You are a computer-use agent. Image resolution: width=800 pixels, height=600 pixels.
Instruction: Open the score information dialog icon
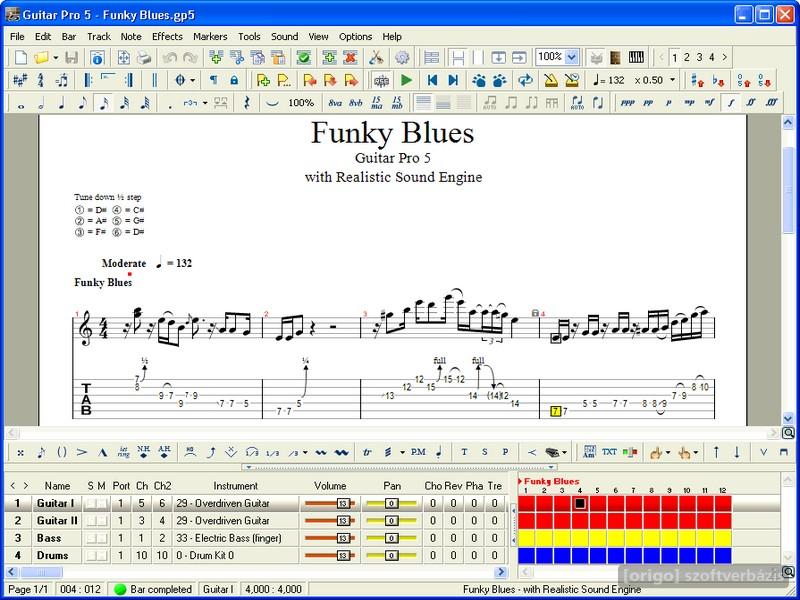tap(97, 57)
